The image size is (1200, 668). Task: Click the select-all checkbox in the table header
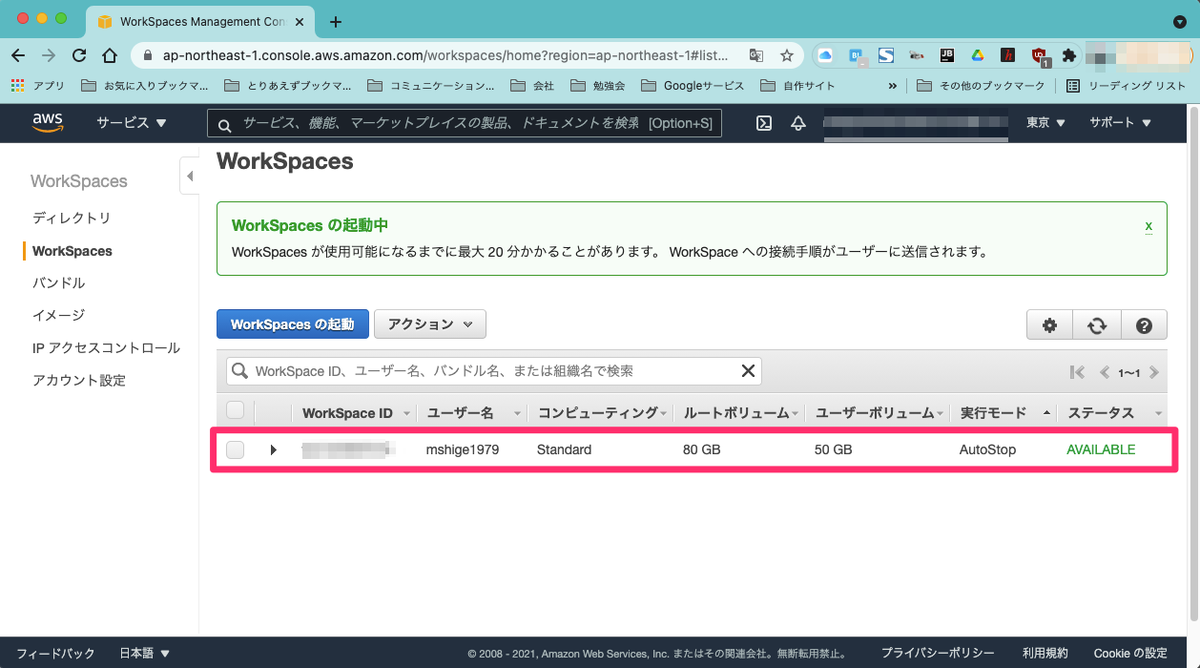pos(235,412)
